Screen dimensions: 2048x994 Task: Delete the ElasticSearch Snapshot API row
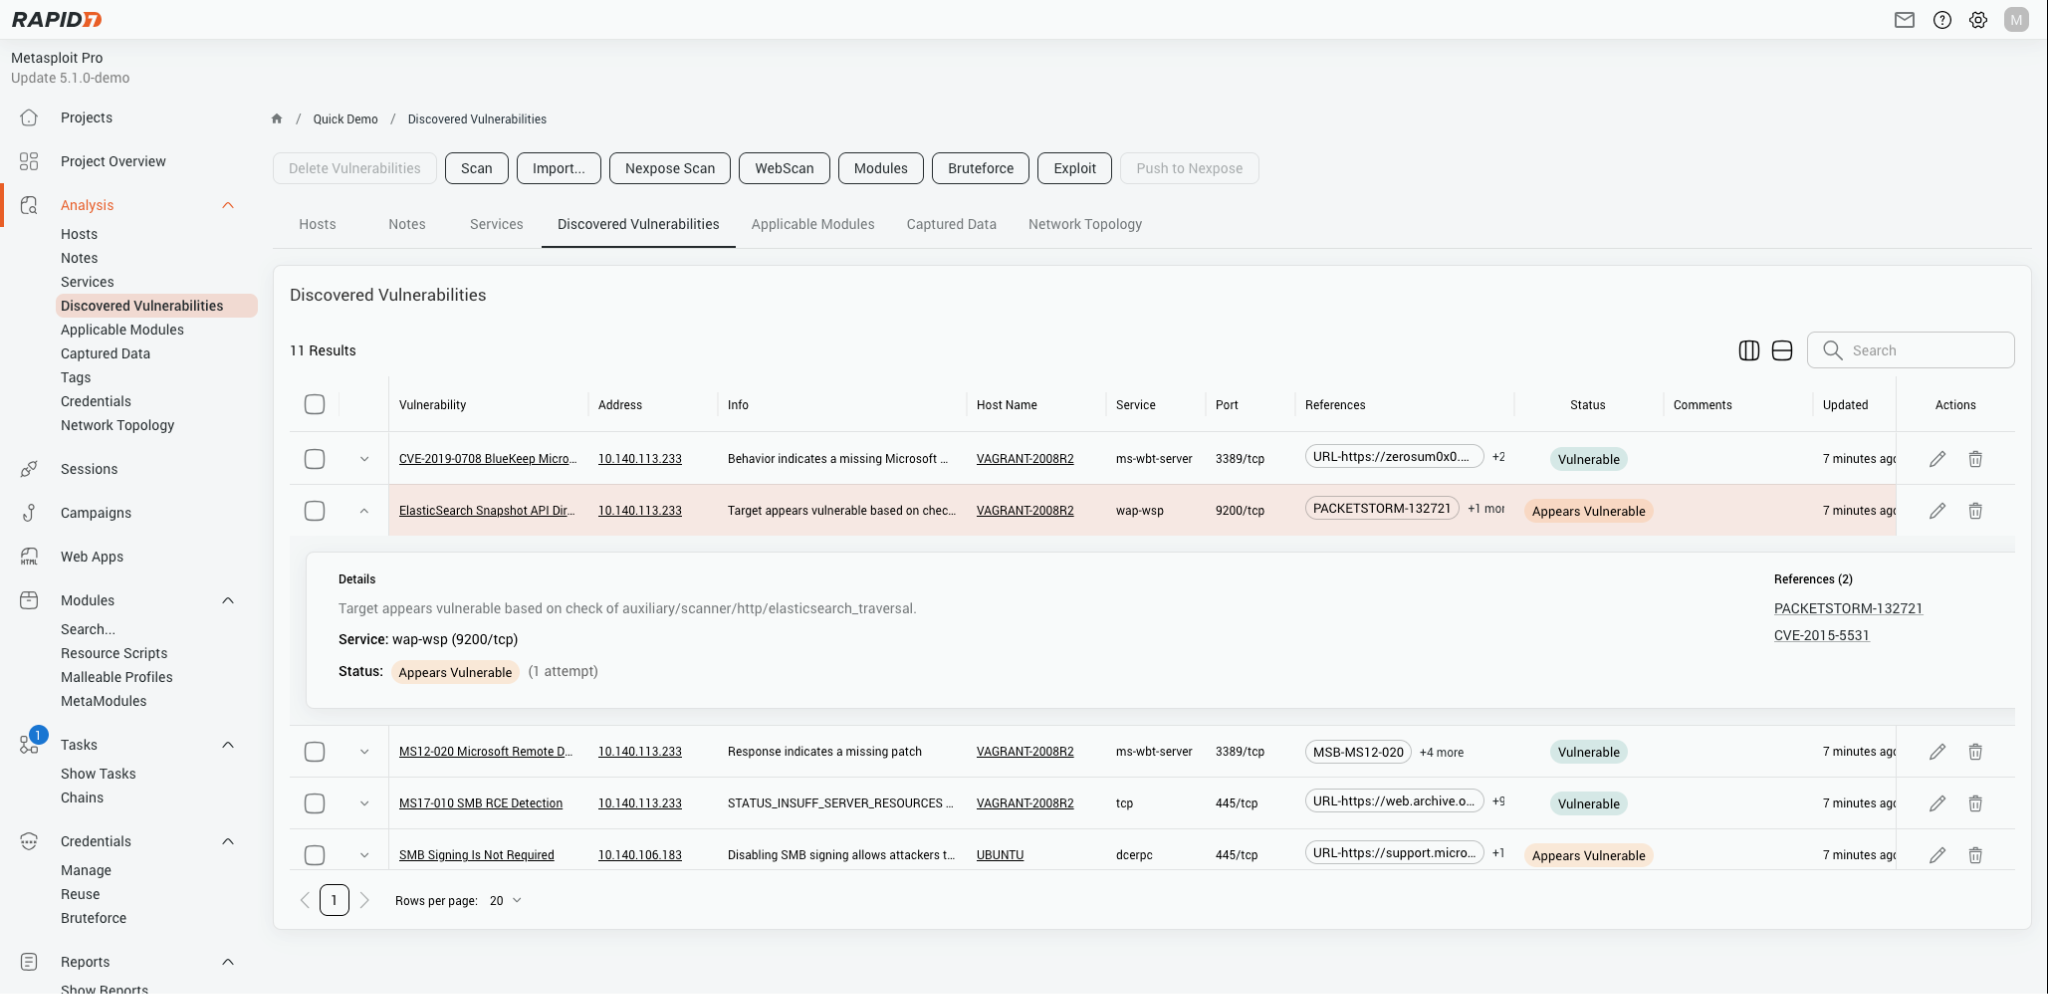click(1975, 511)
